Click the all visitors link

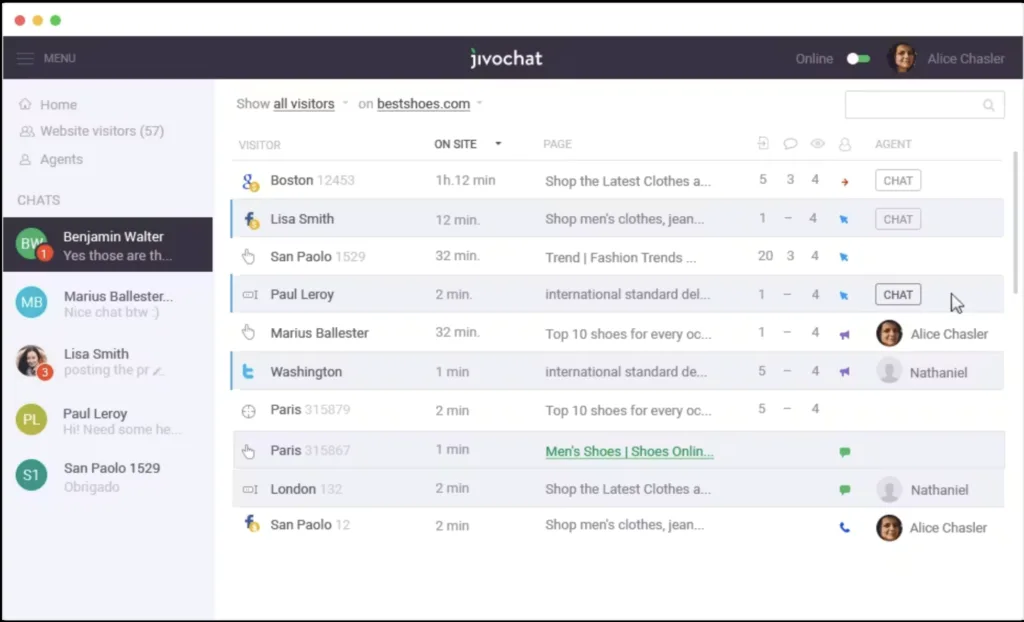point(304,103)
